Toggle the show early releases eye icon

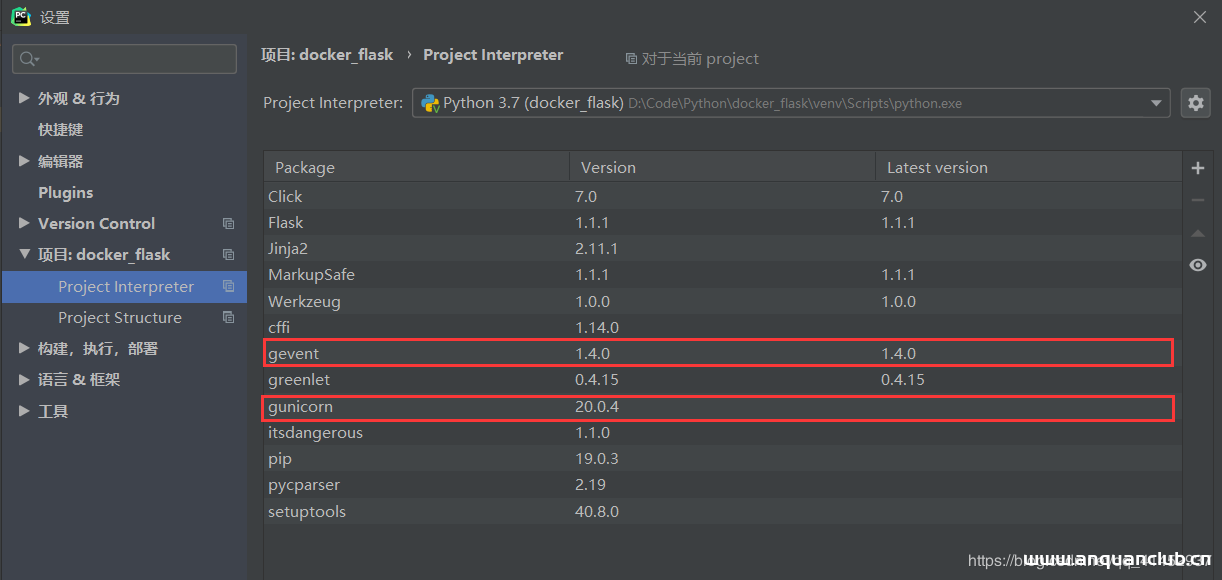coord(1197,265)
